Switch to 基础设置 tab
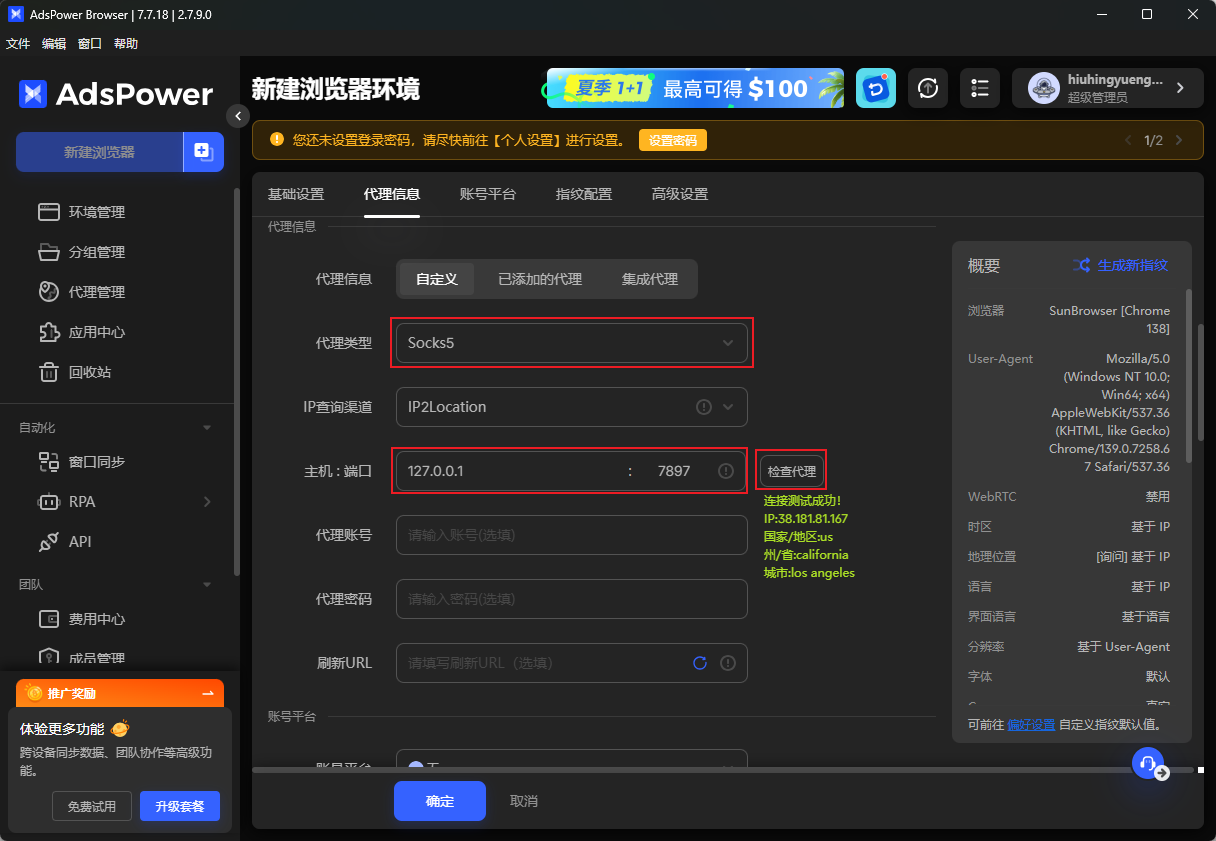 296,194
